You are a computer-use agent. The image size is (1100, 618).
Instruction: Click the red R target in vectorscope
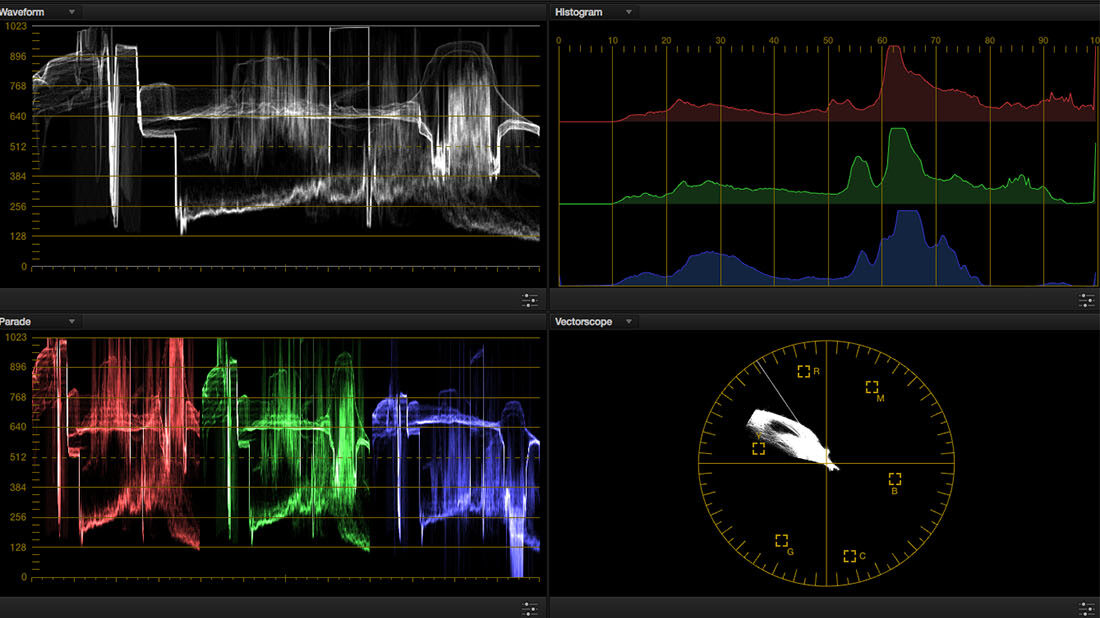803,371
